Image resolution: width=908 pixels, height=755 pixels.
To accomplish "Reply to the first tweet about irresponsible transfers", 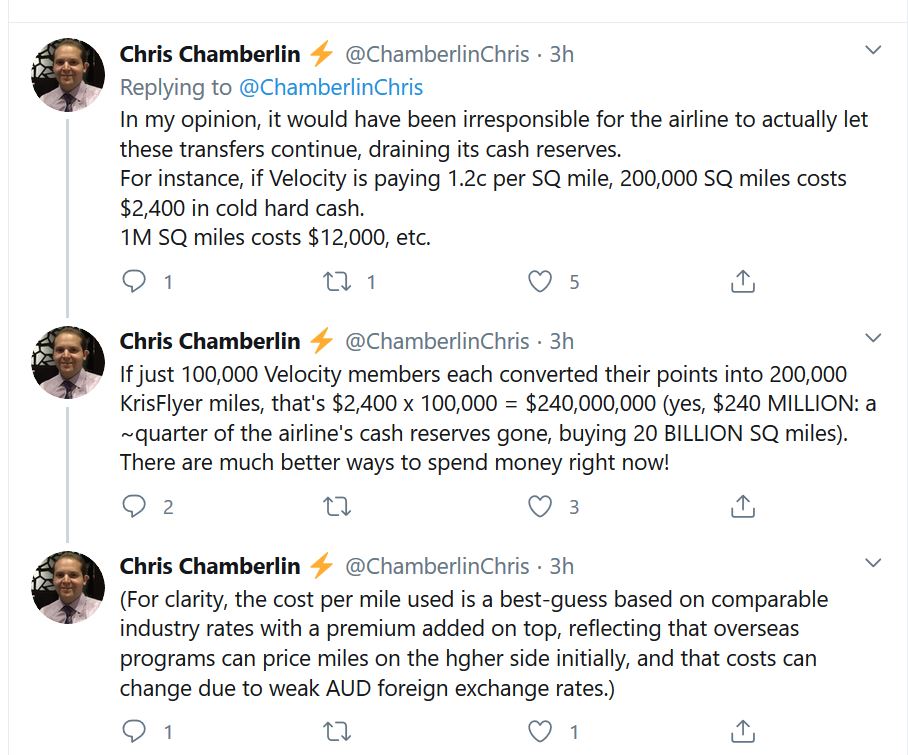I will [x=134, y=282].
